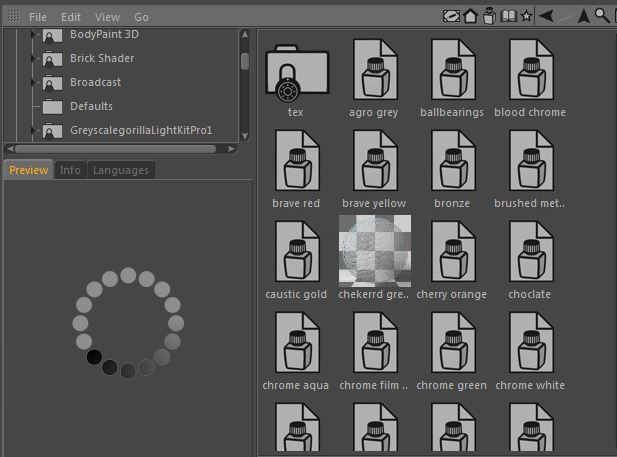This screenshot has height=457, width=617.
Task: Open search with the magnifier icon
Action: click(602, 16)
